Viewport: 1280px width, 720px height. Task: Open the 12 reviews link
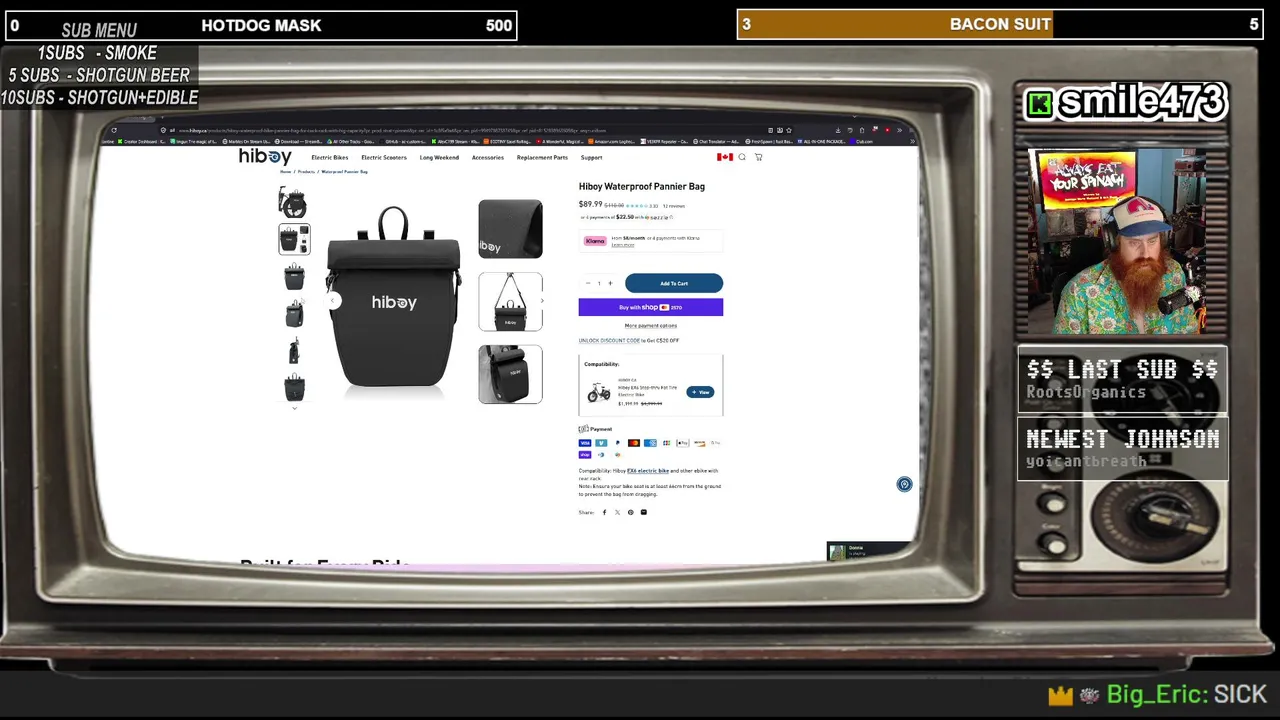point(674,206)
